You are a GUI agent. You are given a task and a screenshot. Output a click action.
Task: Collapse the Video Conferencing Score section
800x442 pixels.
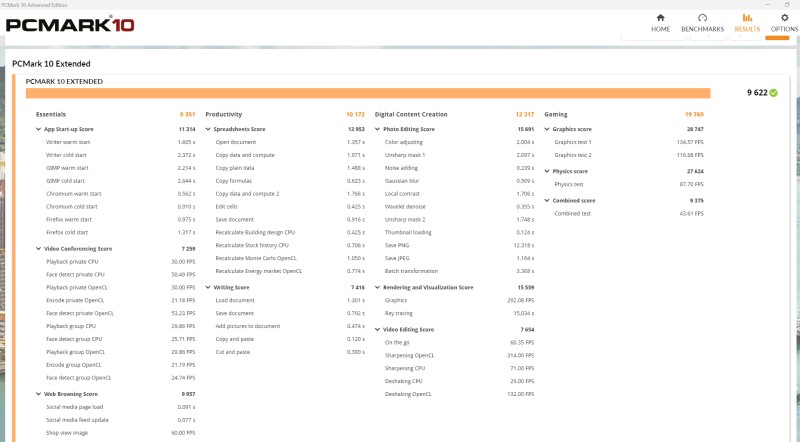(38, 249)
